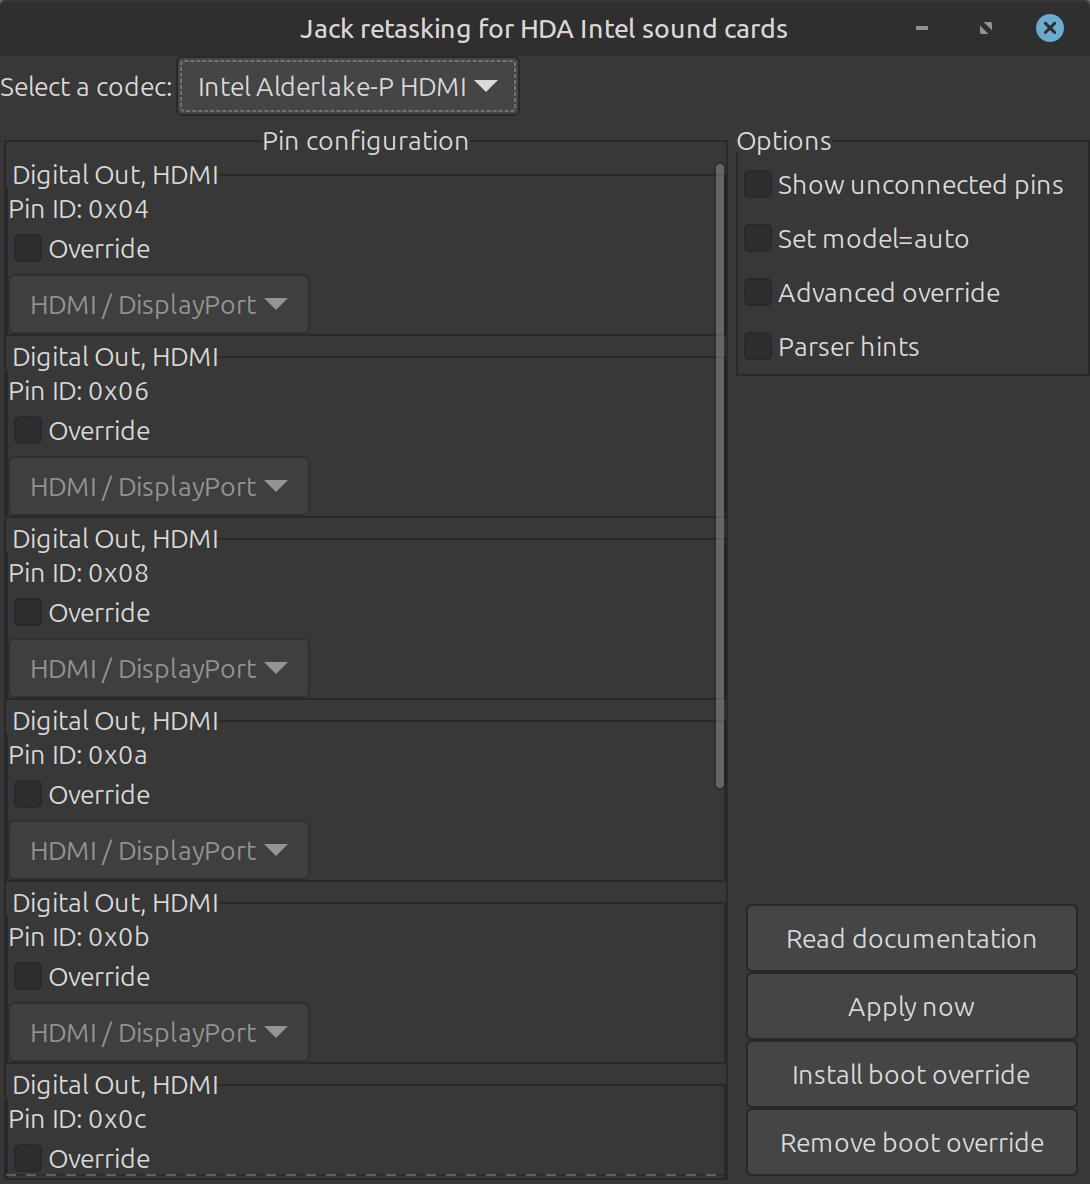Check Override for pin 0x0b
Screen dimensions: 1090x1184
click(29, 977)
